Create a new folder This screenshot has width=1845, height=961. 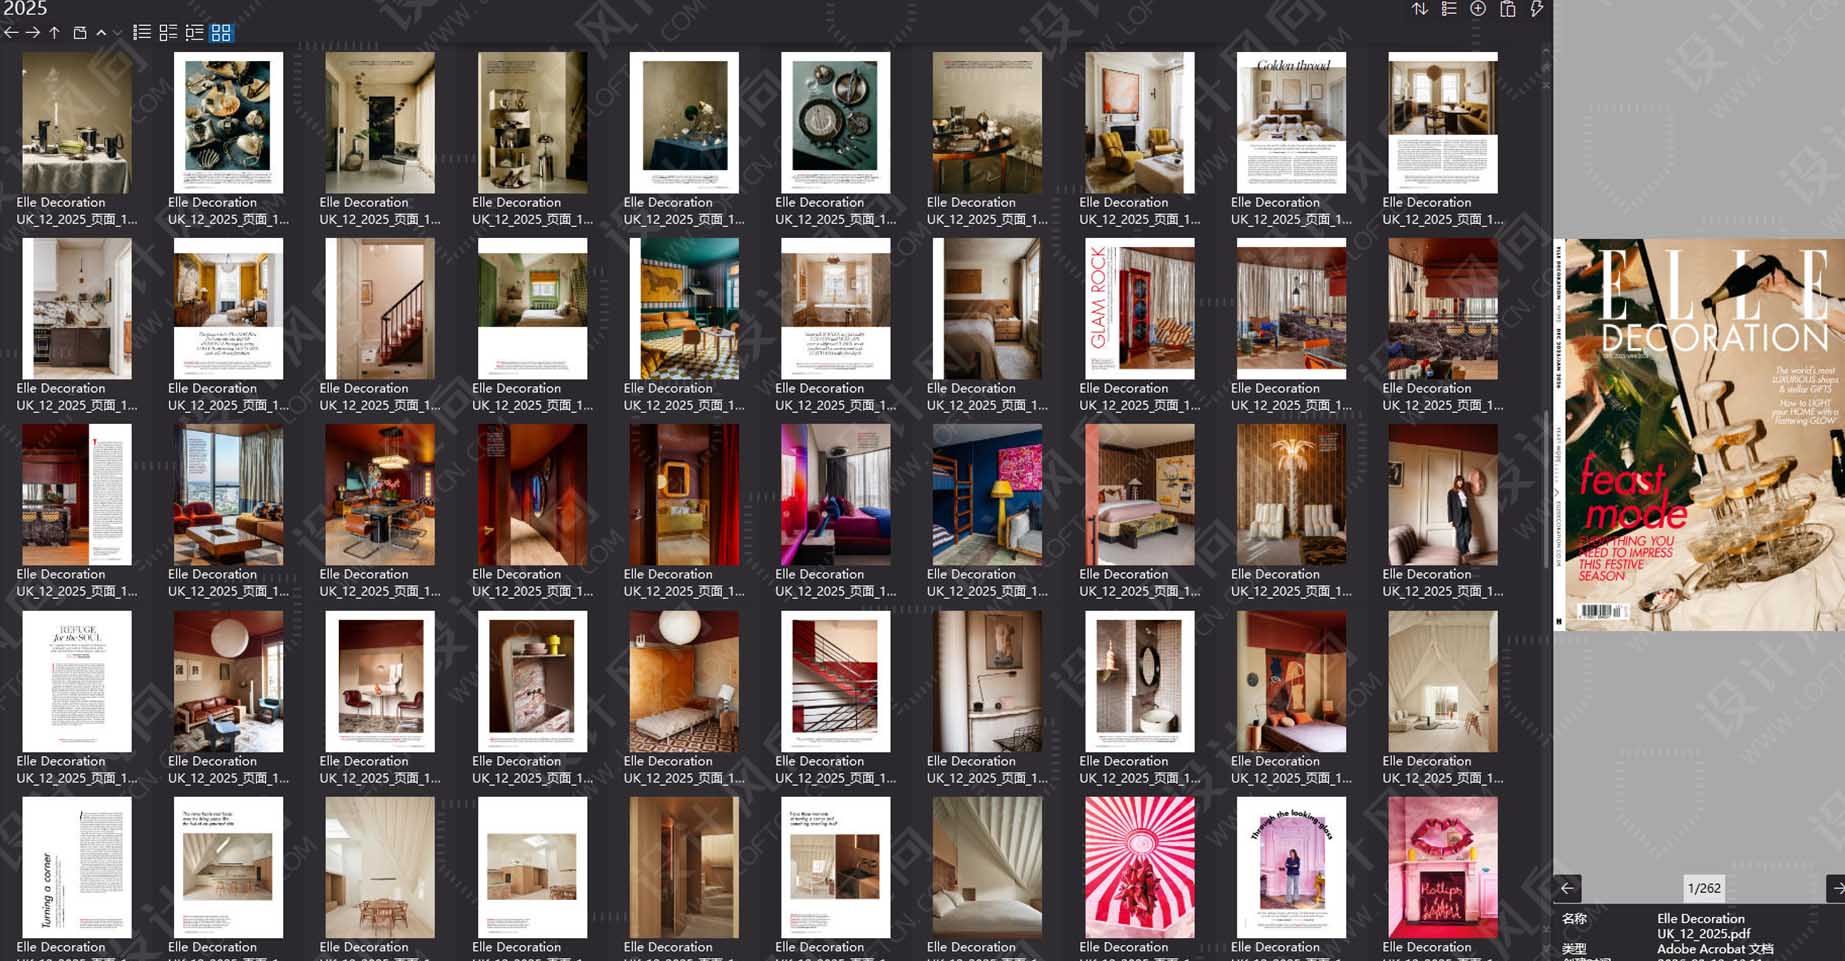tap(78, 33)
